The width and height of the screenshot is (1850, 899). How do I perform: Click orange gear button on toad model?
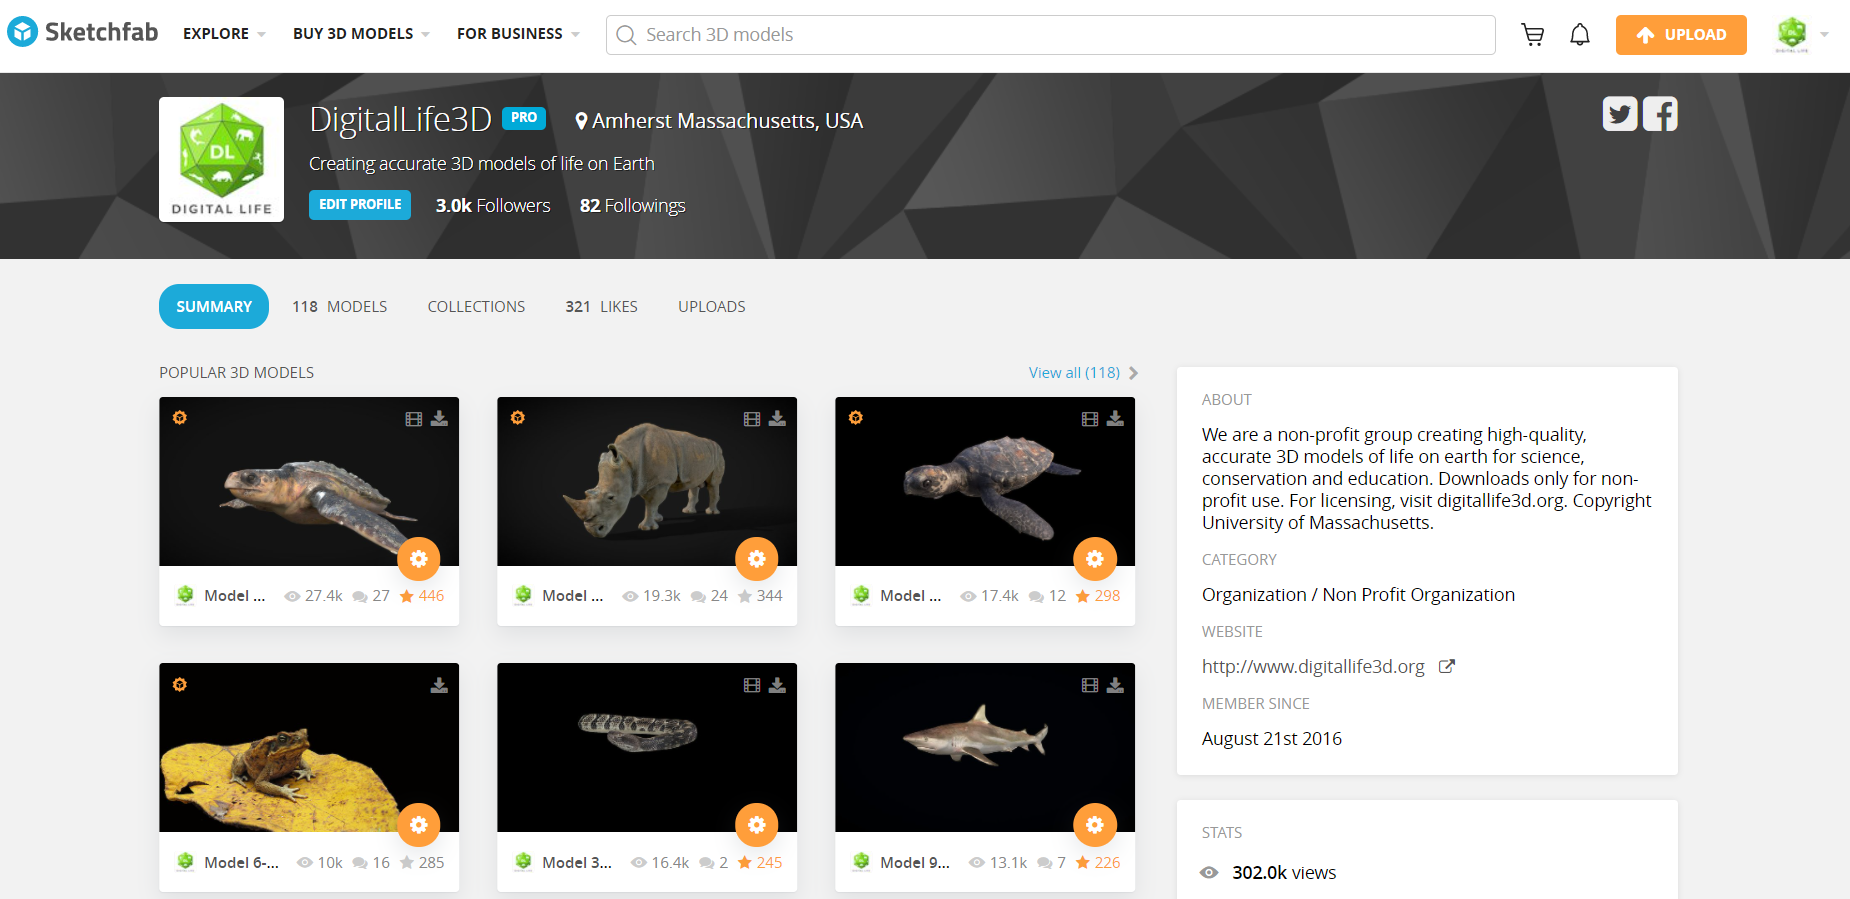(x=419, y=825)
